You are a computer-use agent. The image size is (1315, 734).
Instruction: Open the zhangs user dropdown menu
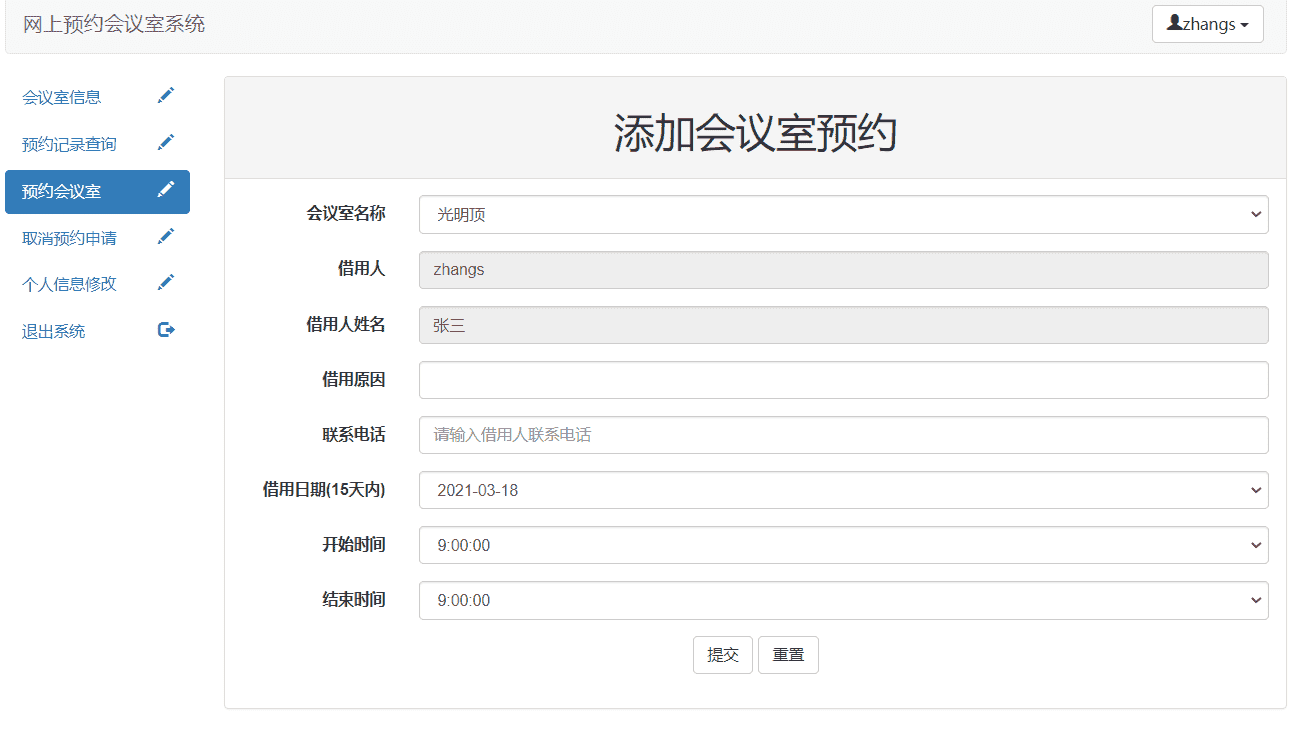pos(1207,24)
